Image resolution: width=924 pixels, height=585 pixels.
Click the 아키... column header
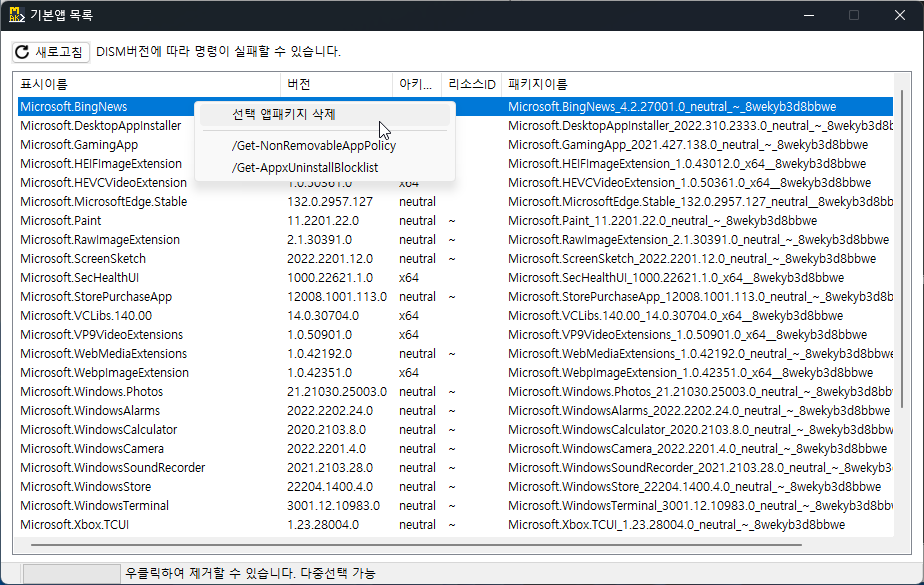pos(417,84)
